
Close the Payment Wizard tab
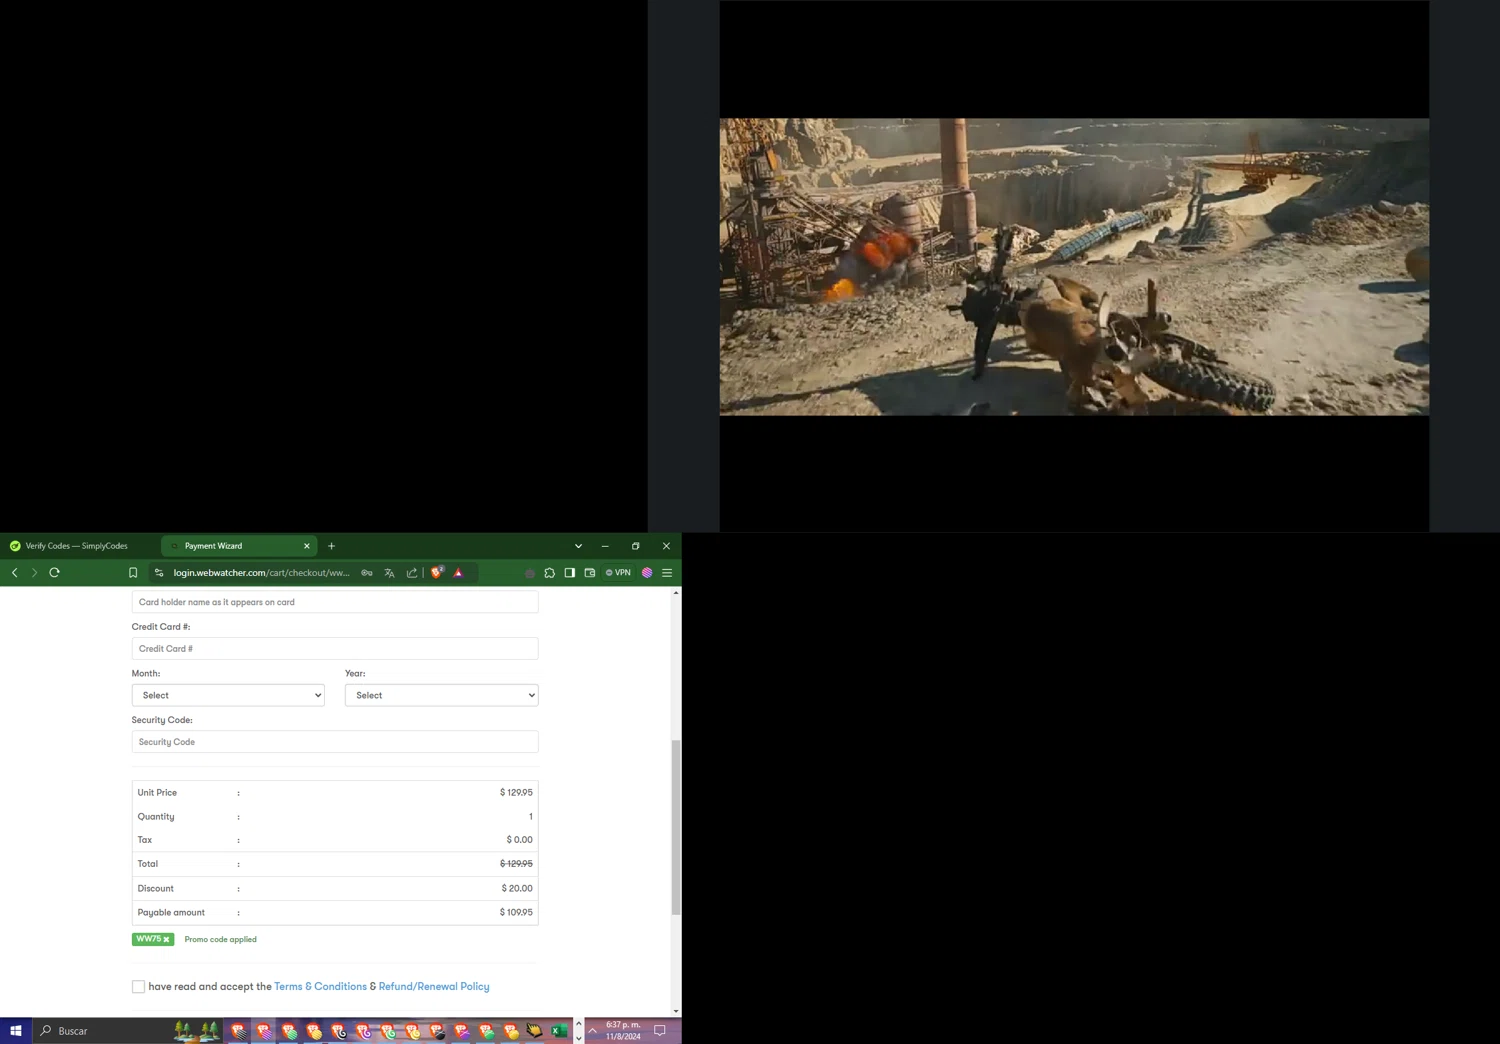coord(307,546)
